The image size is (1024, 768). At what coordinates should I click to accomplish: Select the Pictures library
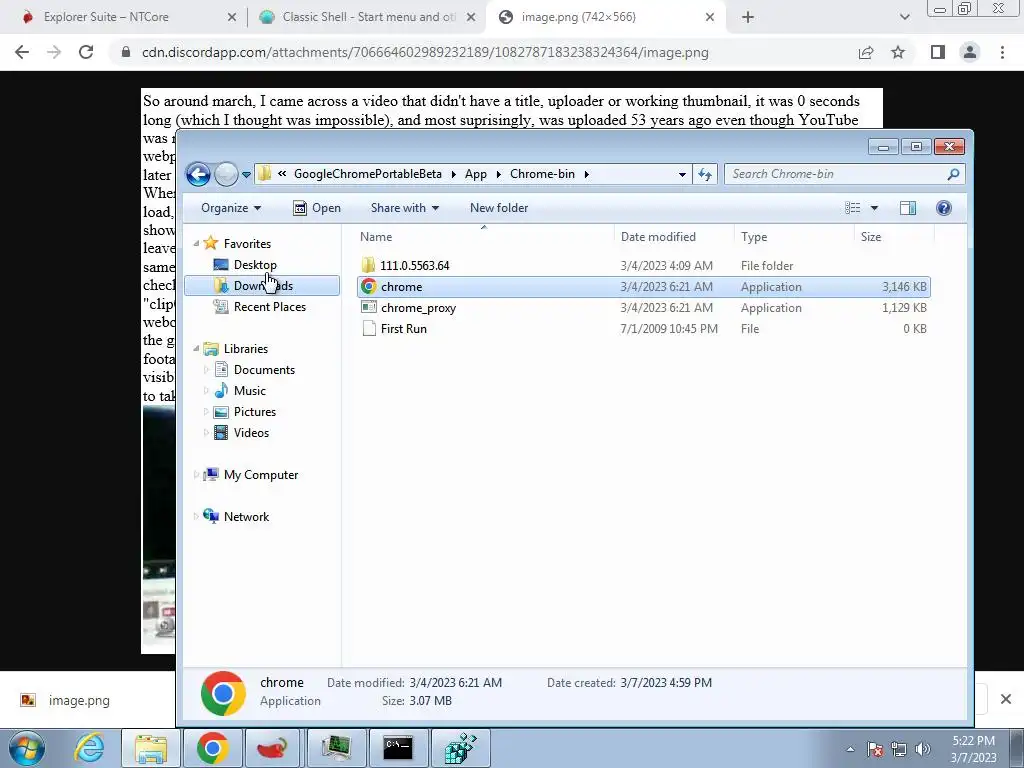point(254,411)
